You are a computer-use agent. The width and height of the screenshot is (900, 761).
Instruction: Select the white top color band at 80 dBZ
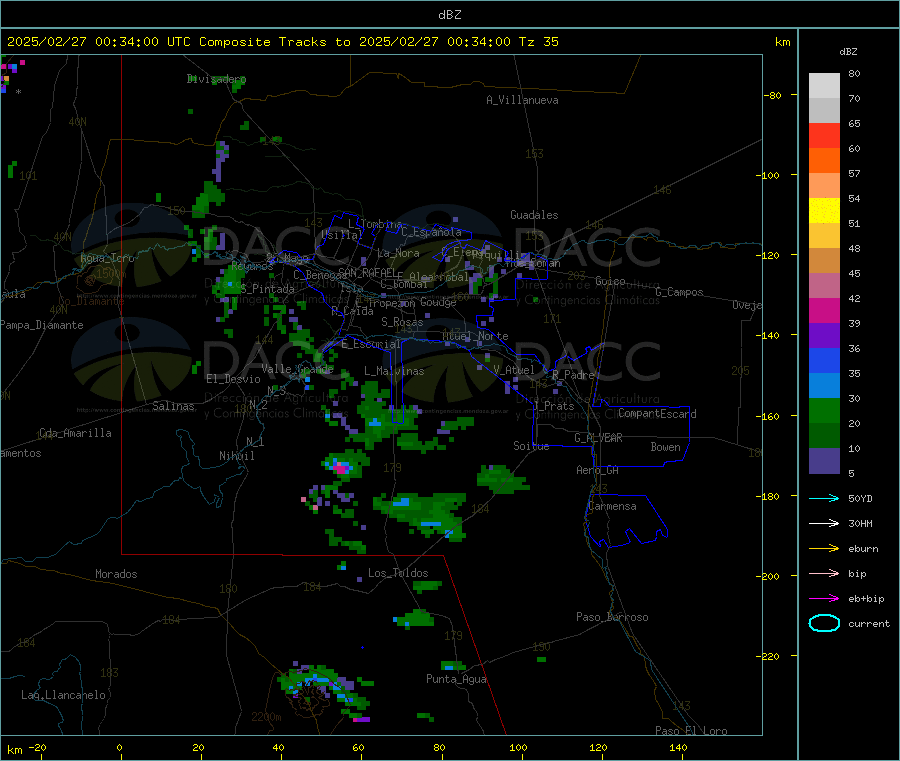pyautogui.click(x=824, y=86)
